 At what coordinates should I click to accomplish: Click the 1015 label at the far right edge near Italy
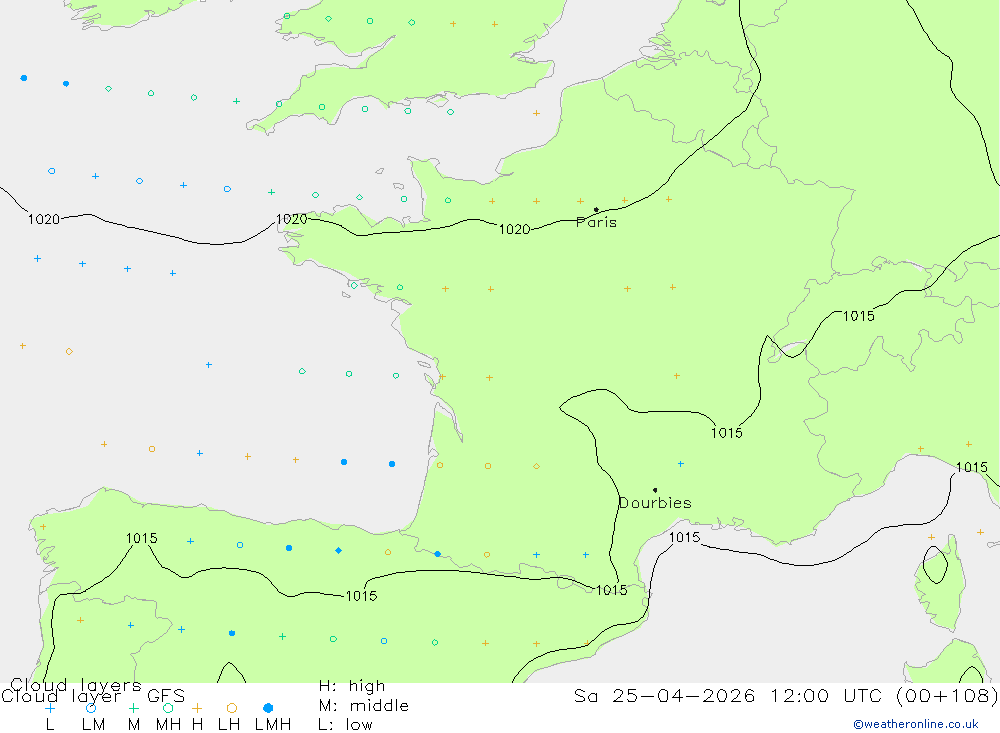click(971, 467)
